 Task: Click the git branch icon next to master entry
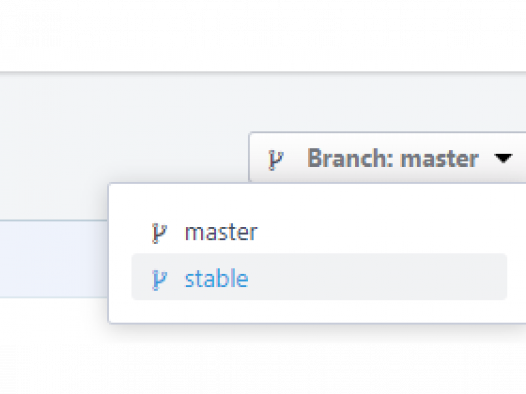(159, 233)
